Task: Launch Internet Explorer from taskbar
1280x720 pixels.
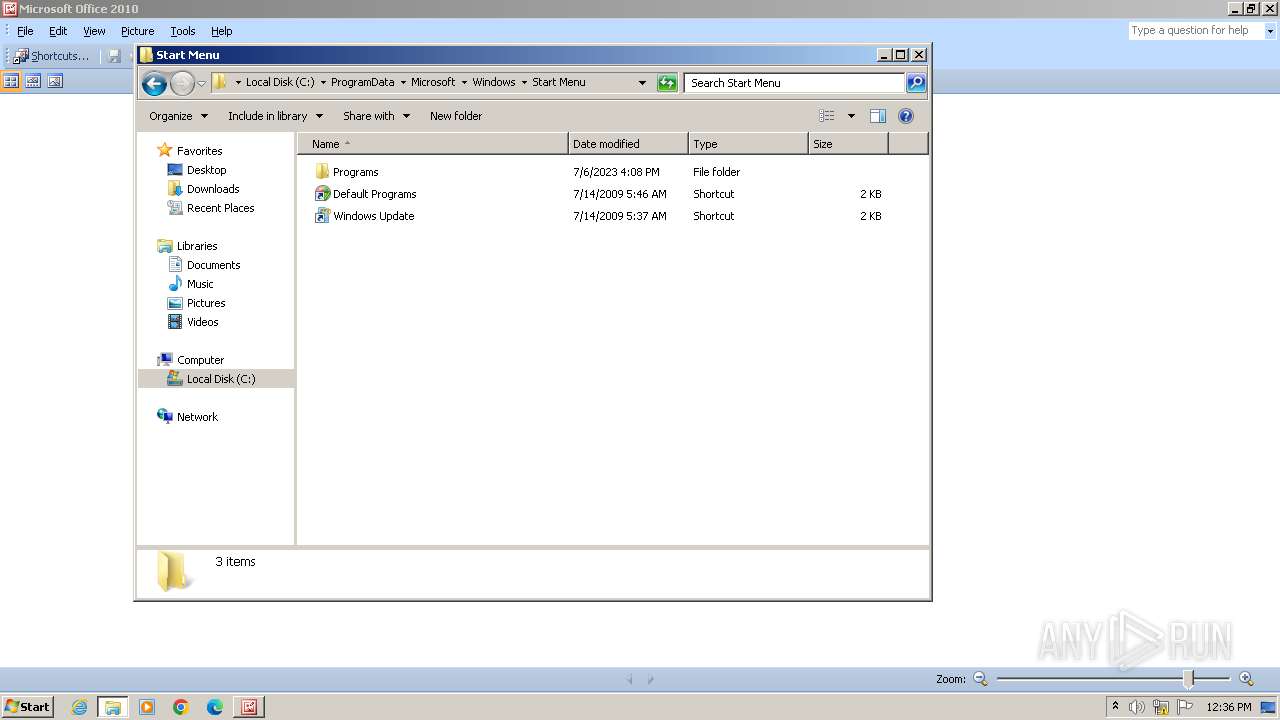Action: 80,707
